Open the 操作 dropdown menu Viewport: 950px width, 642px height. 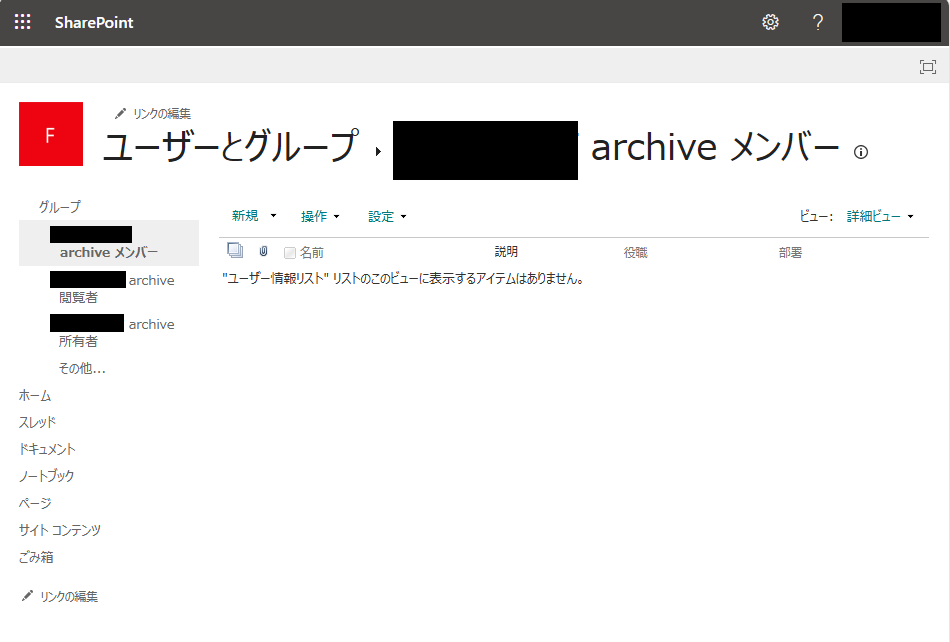tap(320, 216)
